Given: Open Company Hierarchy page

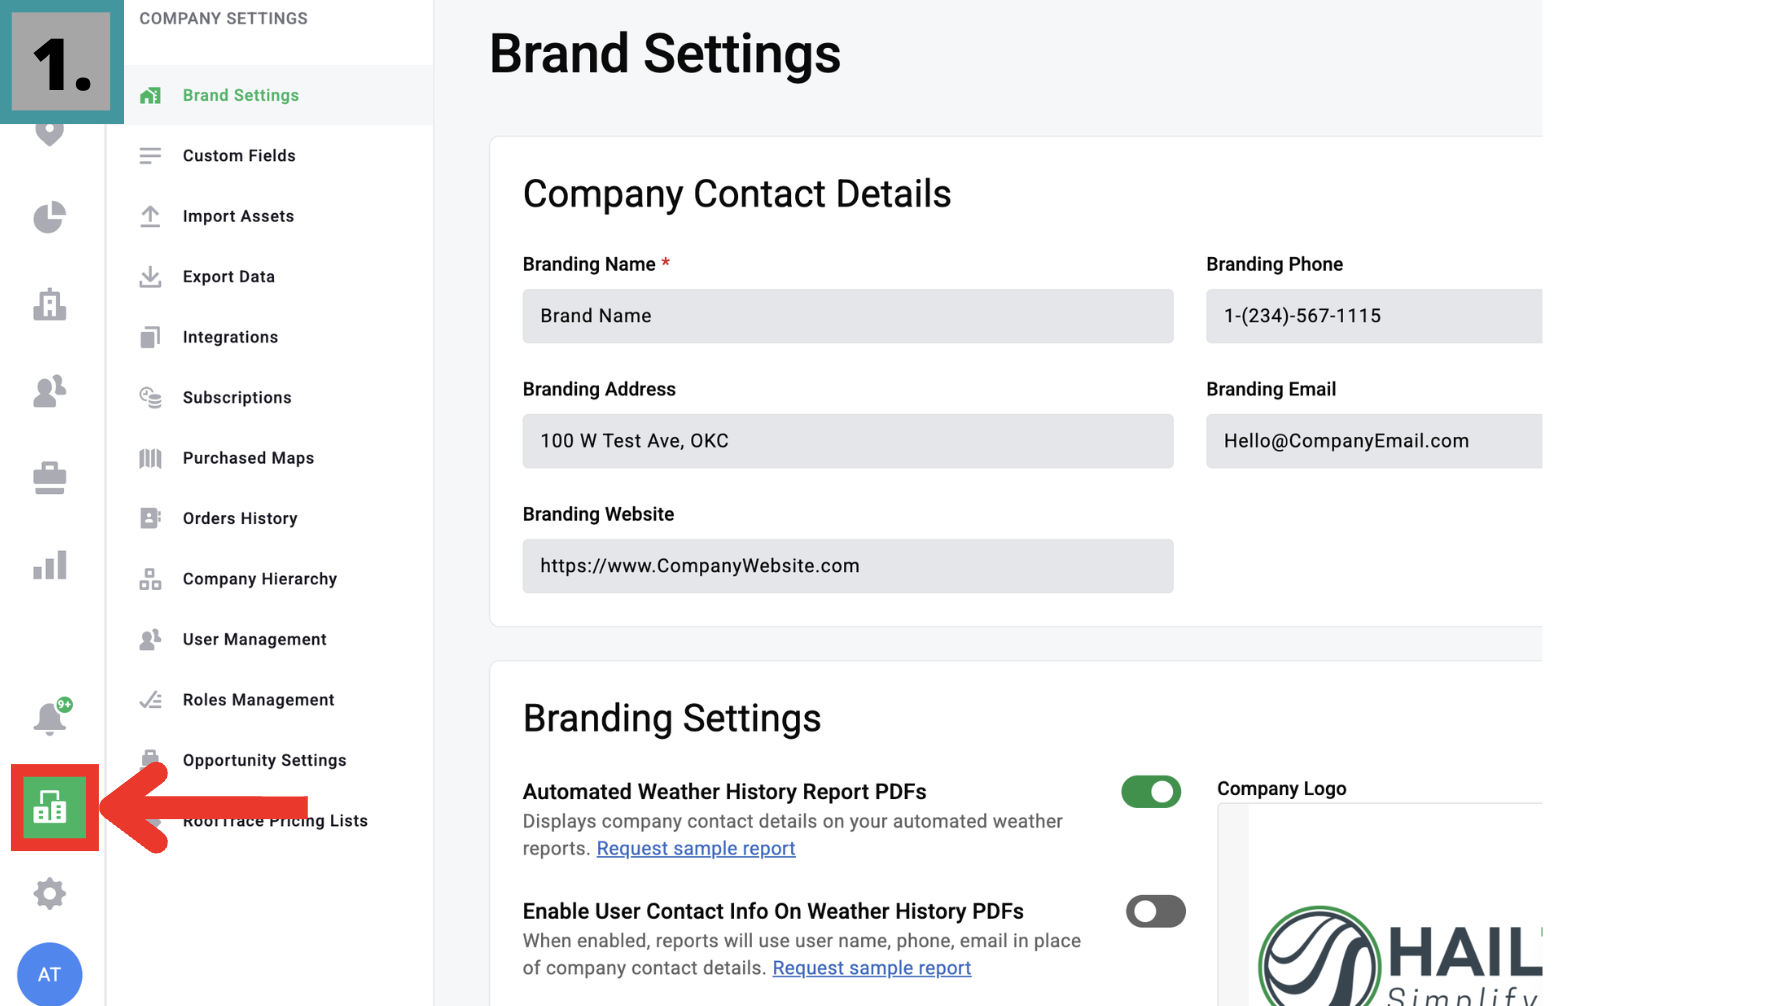Looking at the screenshot, I should [x=259, y=579].
